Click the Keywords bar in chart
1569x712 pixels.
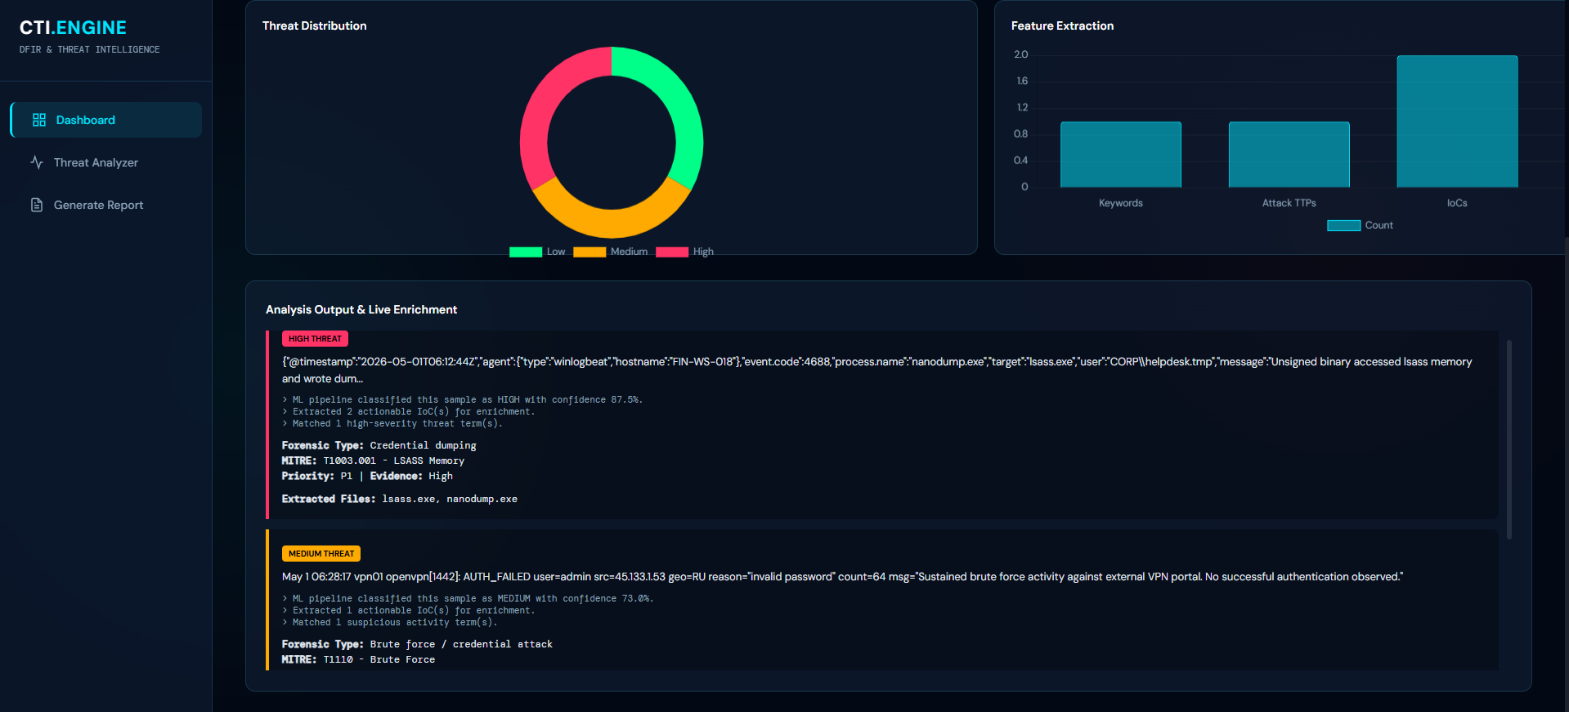coord(1121,155)
